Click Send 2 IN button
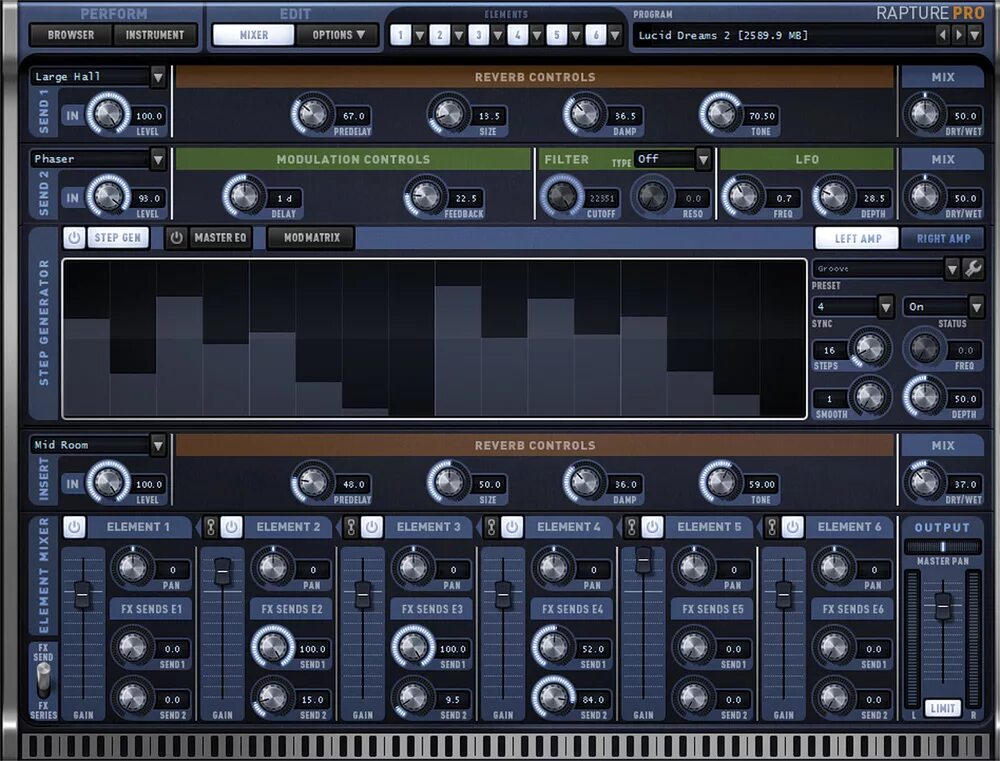The width and height of the screenshot is (1000, 761). coord(73,198)
